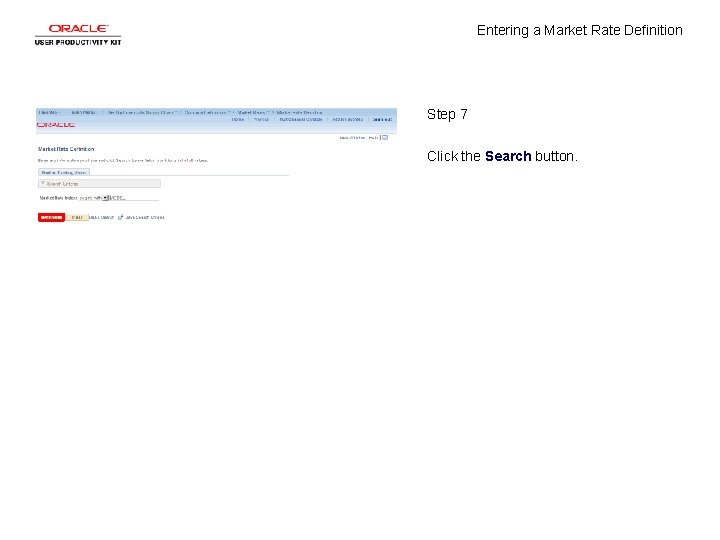720x540 pixels.
Task: Click the Sign out link
Action: 382,119
